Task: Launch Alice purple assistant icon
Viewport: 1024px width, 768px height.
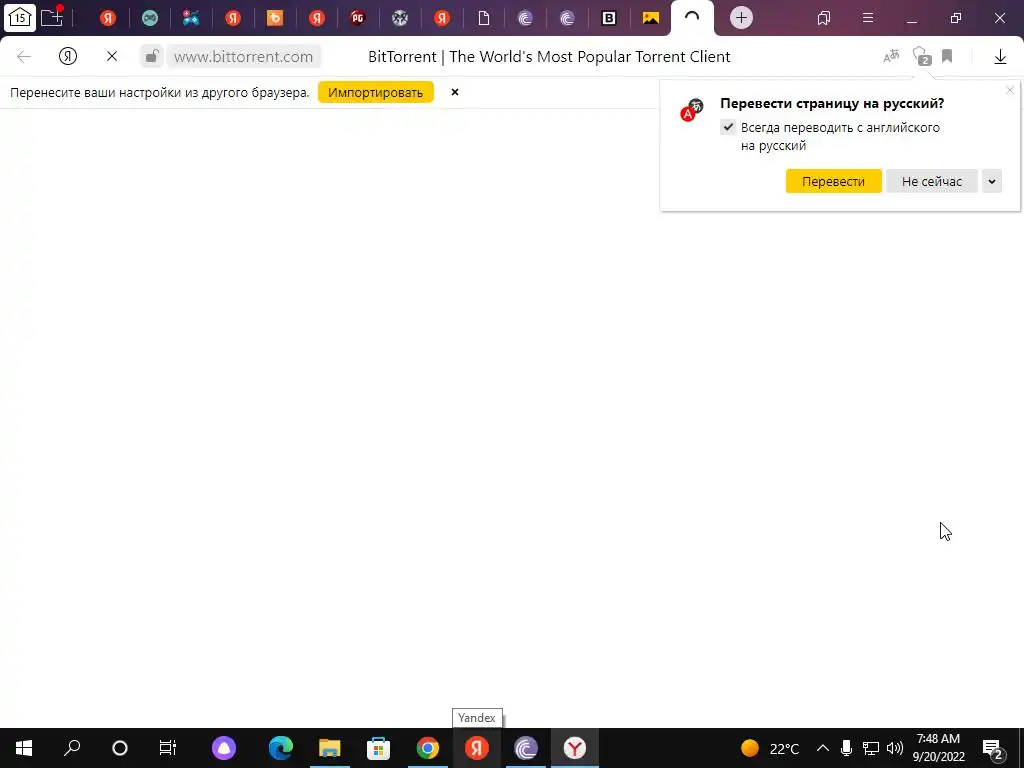Action: click(224, 748)
